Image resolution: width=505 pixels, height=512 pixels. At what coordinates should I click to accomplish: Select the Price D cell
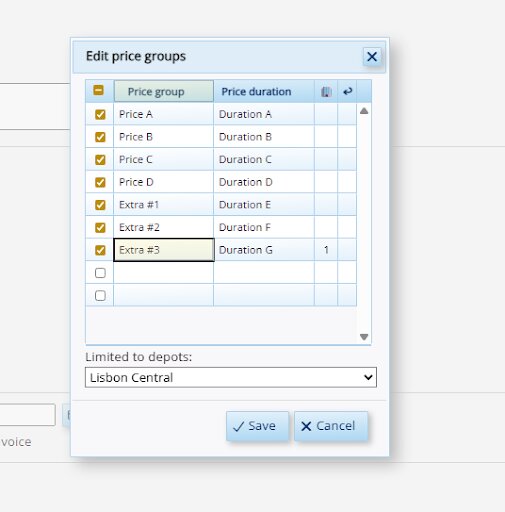pyautogui.click(x=164, y=182)
